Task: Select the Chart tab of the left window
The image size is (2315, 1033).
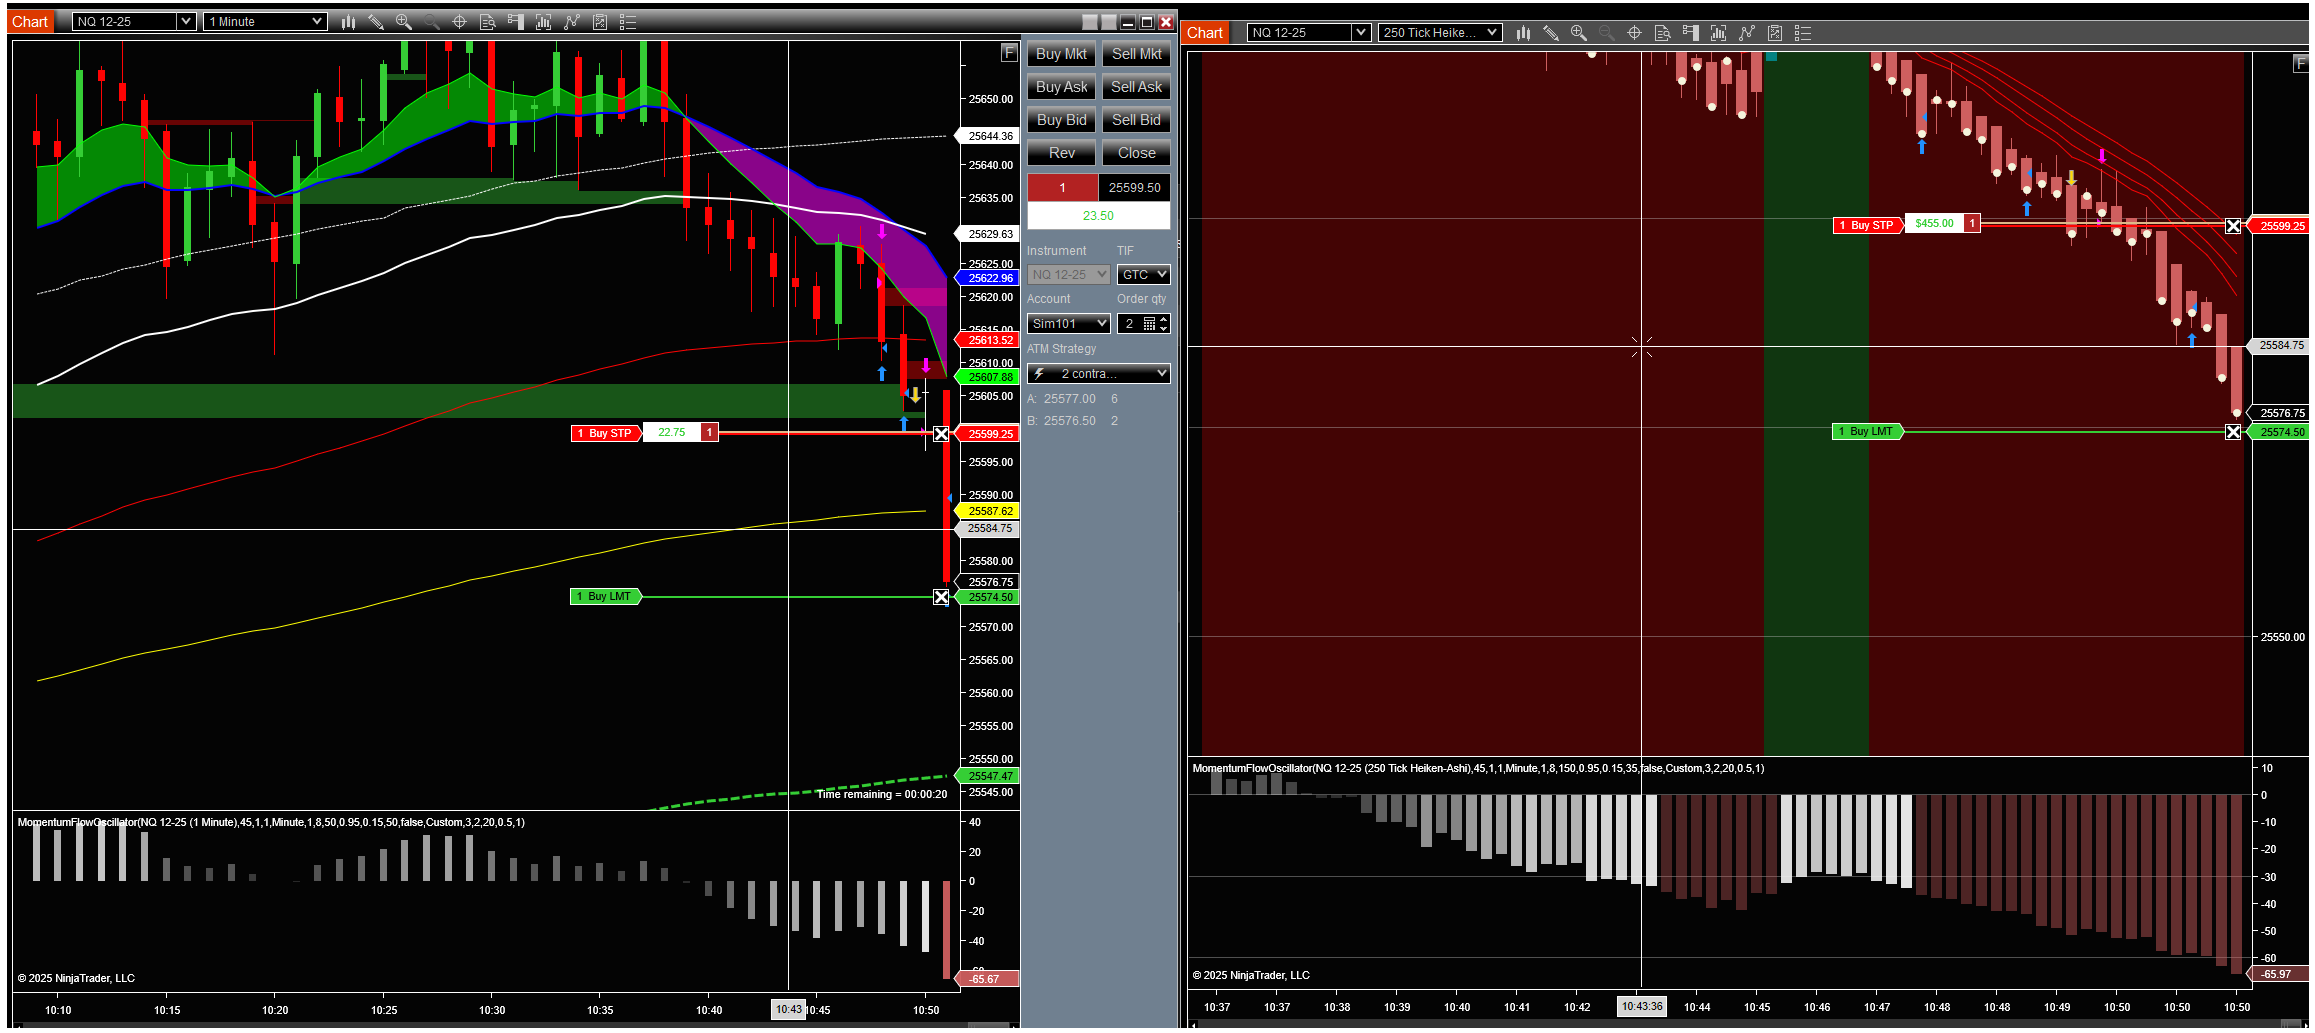Action: 30,22
